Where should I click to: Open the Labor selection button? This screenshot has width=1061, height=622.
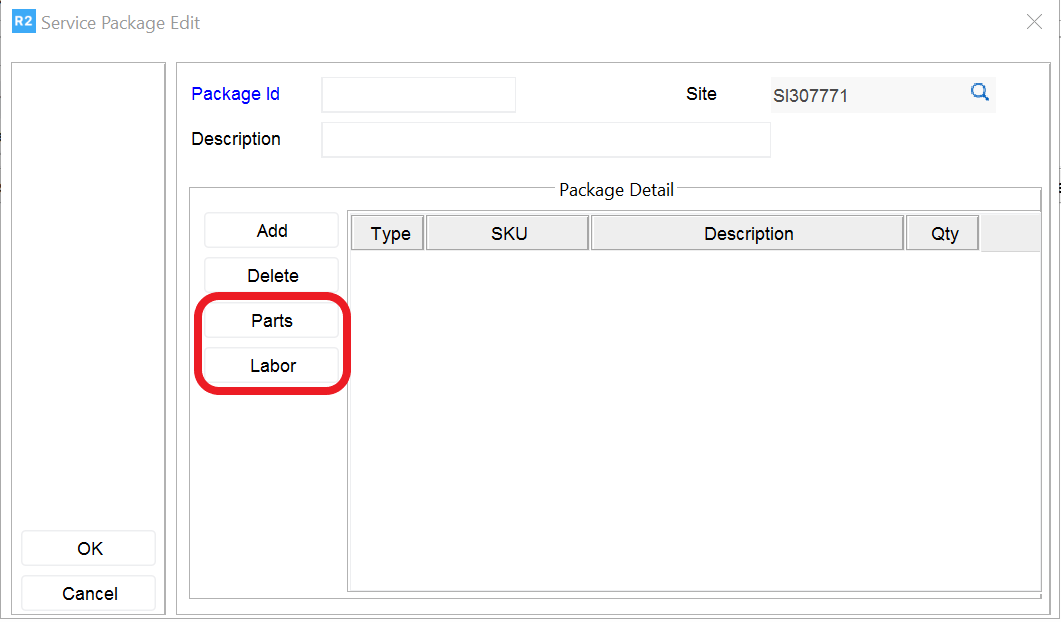[x=272, y=366]
